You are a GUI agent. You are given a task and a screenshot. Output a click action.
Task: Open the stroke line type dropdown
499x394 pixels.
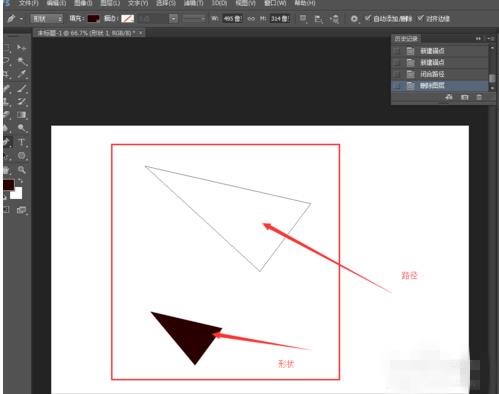pos(194,19)
